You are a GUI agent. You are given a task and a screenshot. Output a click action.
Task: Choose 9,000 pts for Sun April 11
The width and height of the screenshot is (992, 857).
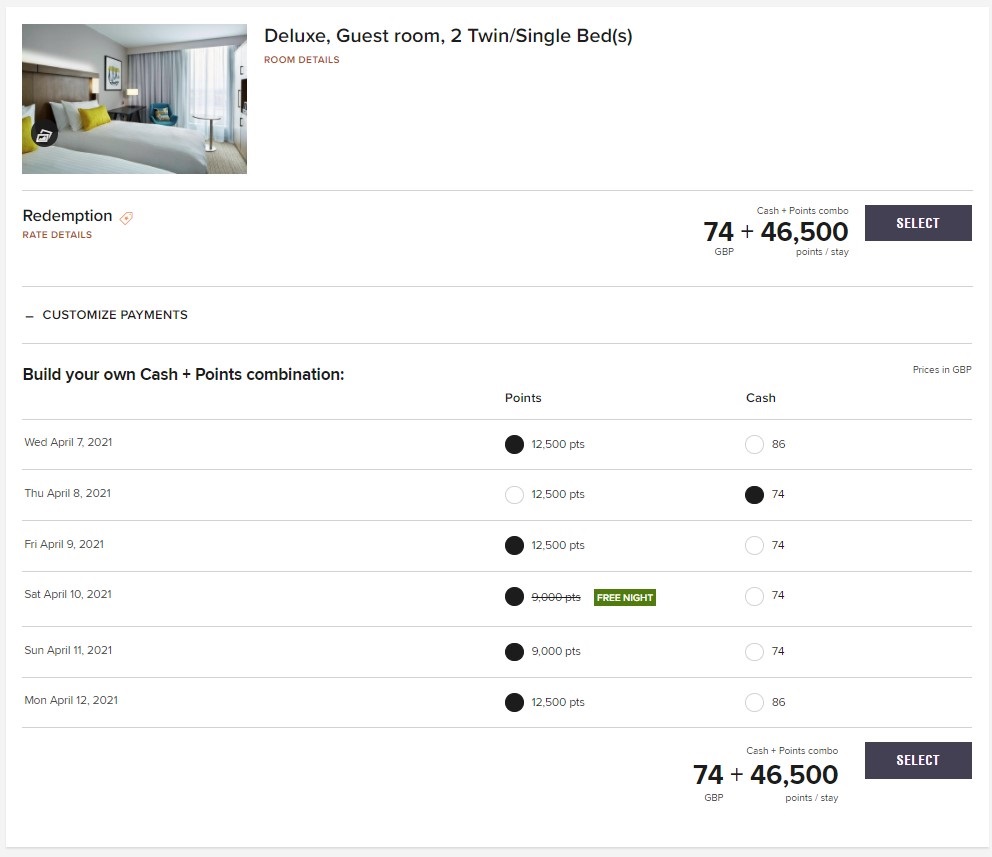[x=514, y=651]
